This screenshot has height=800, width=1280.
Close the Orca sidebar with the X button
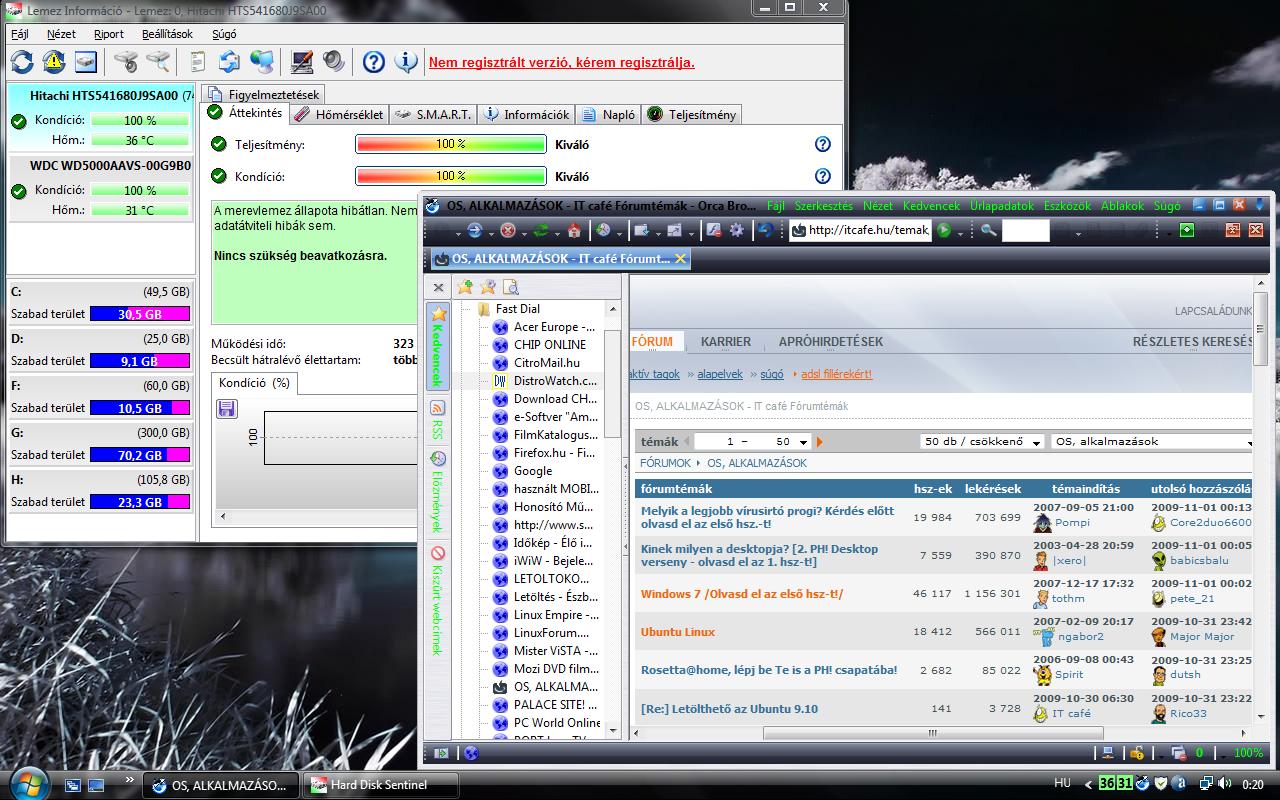point(438,287)
